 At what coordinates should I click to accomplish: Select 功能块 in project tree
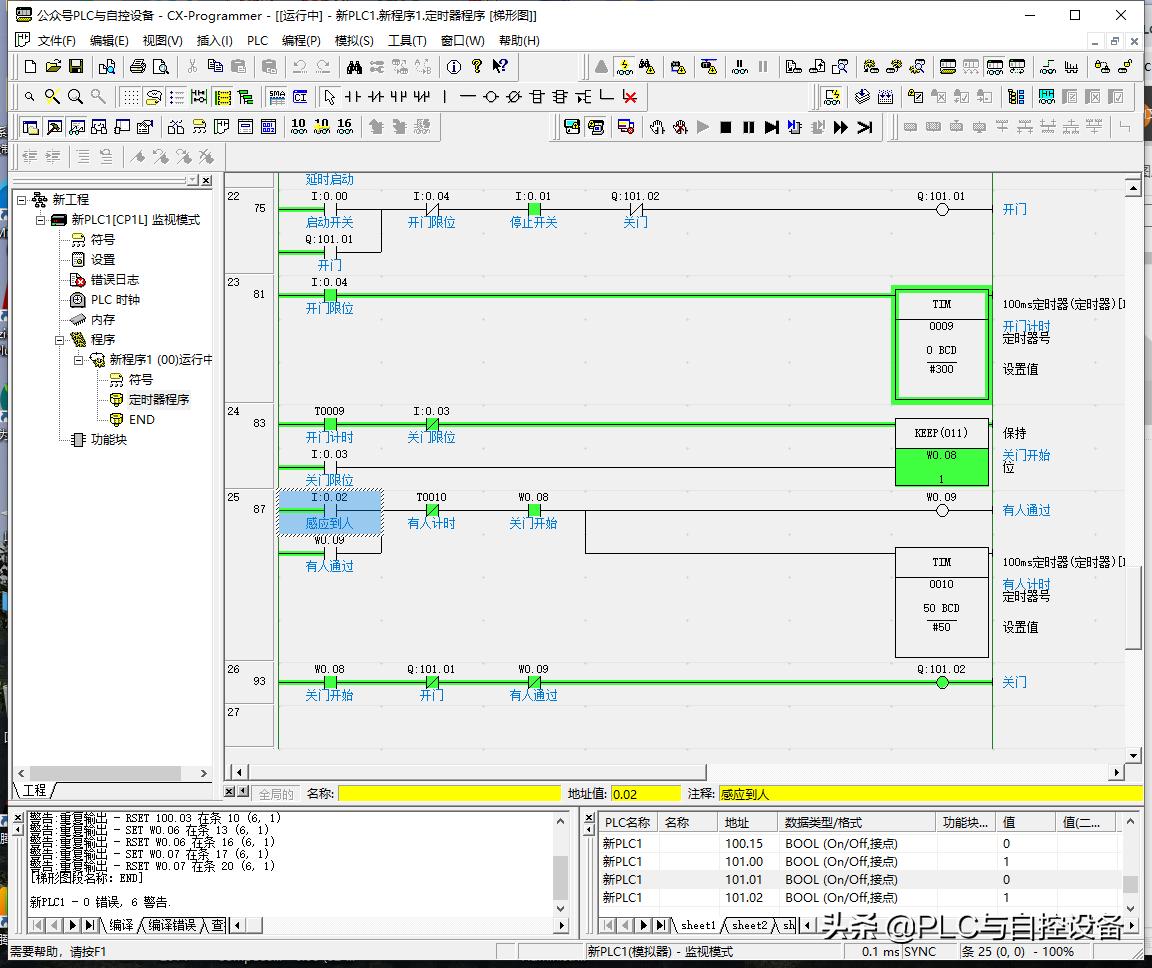tap(109, 439)
